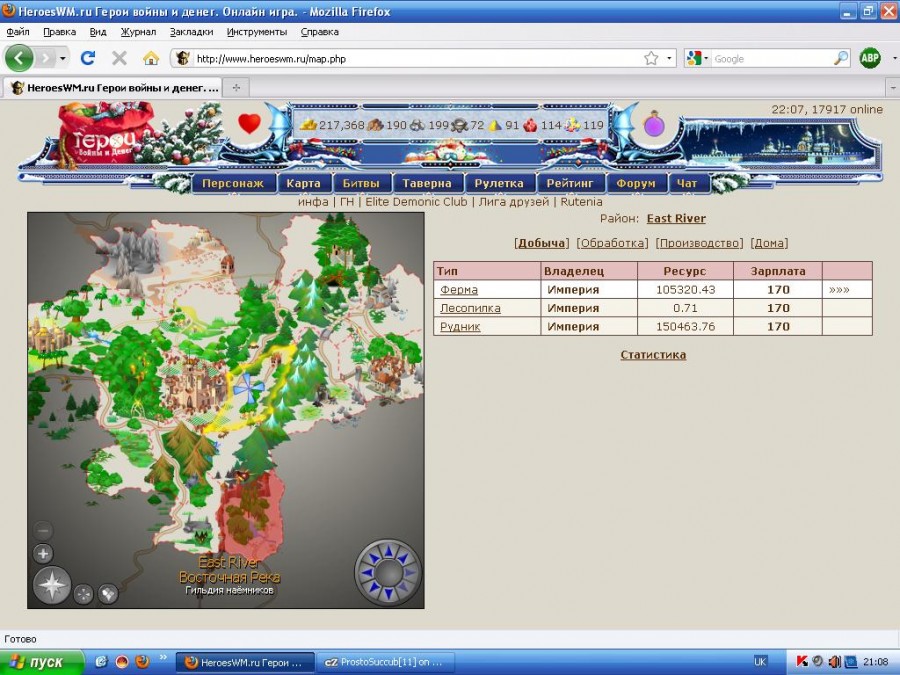This screenshot has height=675, width=900.
Task: Open the tab list dropdown arrow
Action: [x=893, y=88]
